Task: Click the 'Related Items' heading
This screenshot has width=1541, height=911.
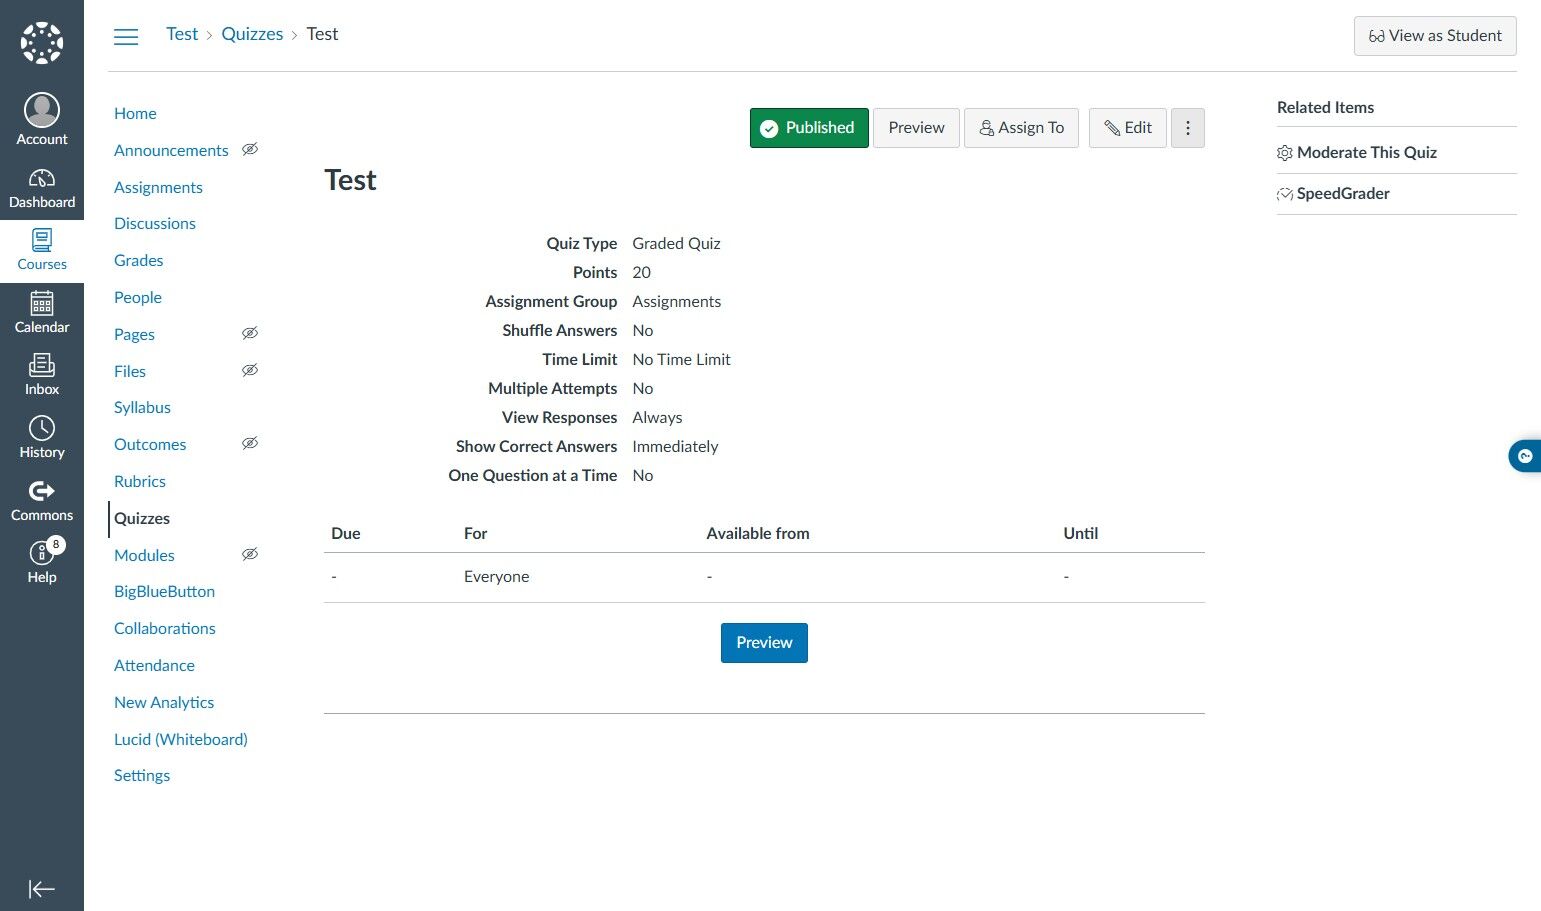Action: click(1325, 107)
